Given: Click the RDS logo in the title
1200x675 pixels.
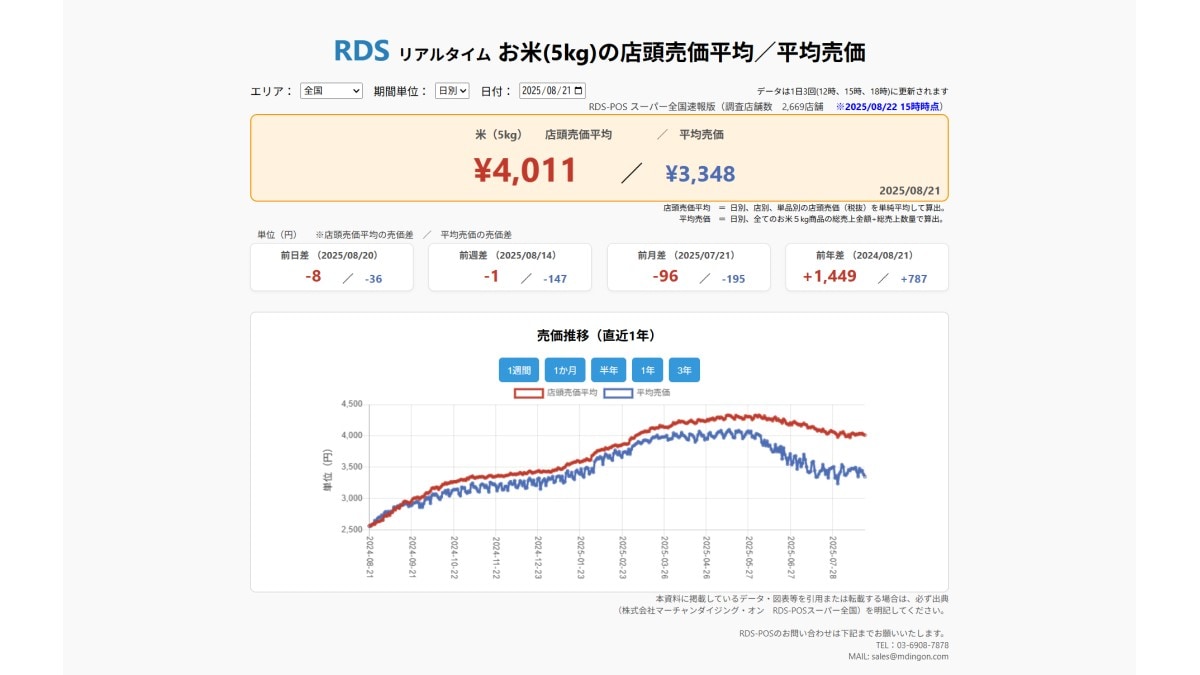Looking at the screenshot, I should (362, 50).
